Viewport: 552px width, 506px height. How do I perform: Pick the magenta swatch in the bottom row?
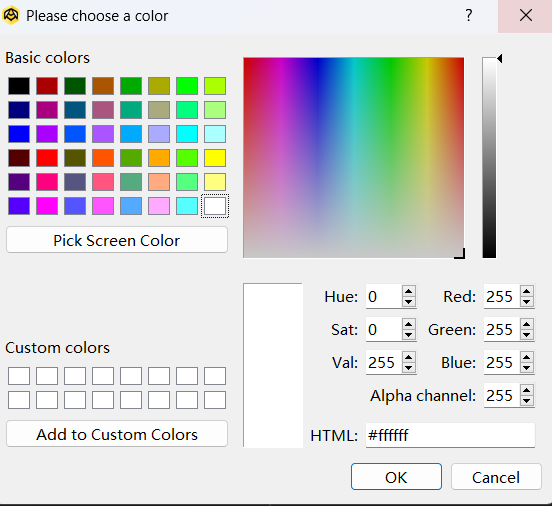(x=47, y=206)
